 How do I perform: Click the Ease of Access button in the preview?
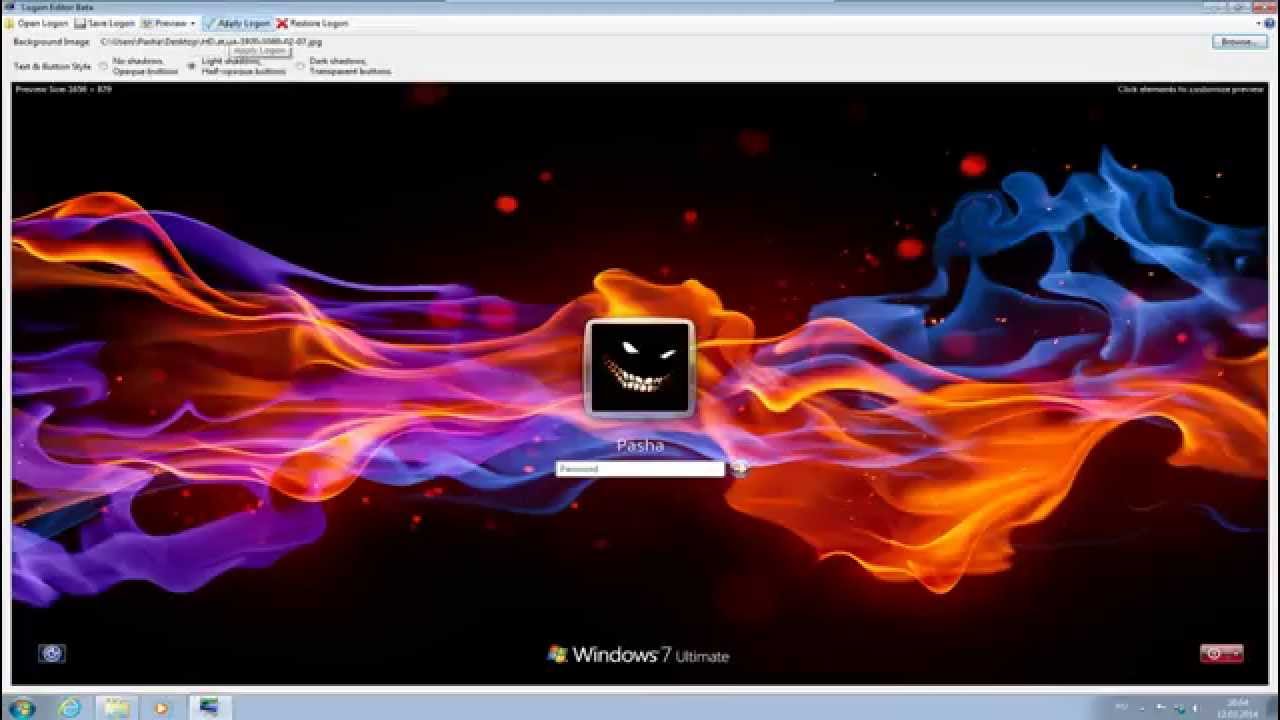pyautogui.click(x=52, y=653)
